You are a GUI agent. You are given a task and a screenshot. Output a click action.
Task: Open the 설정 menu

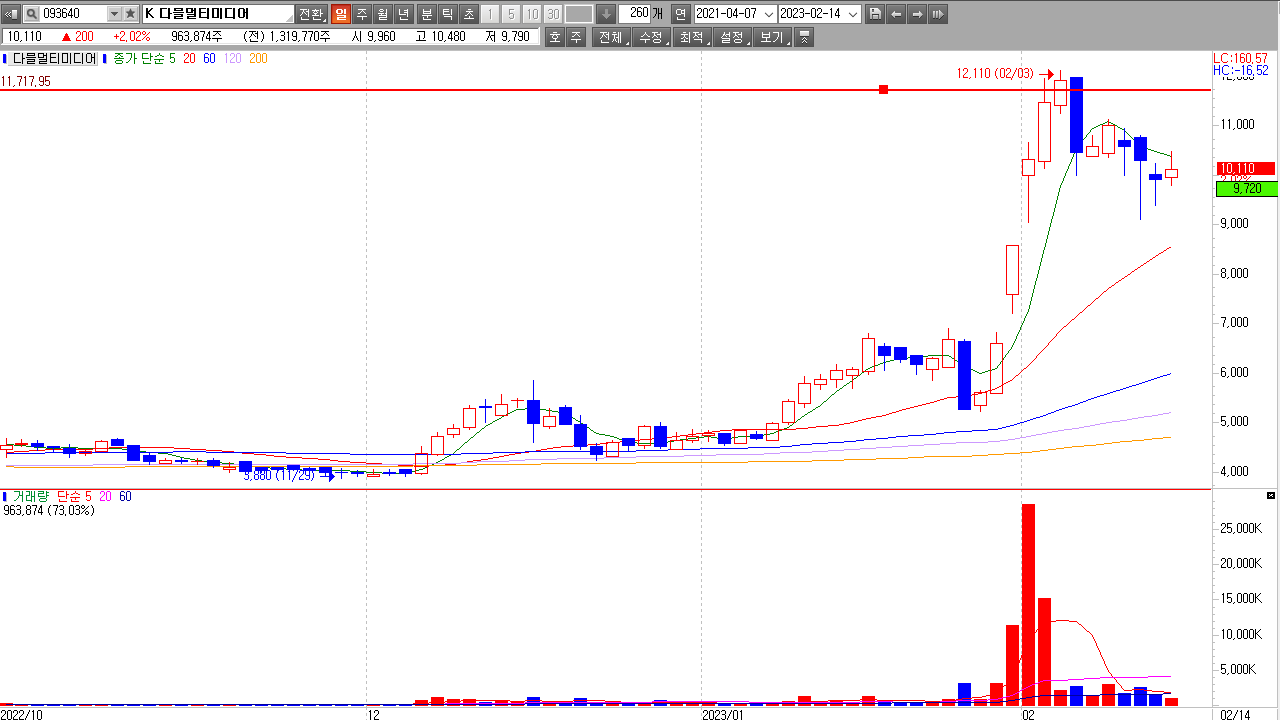click(732, 37)
